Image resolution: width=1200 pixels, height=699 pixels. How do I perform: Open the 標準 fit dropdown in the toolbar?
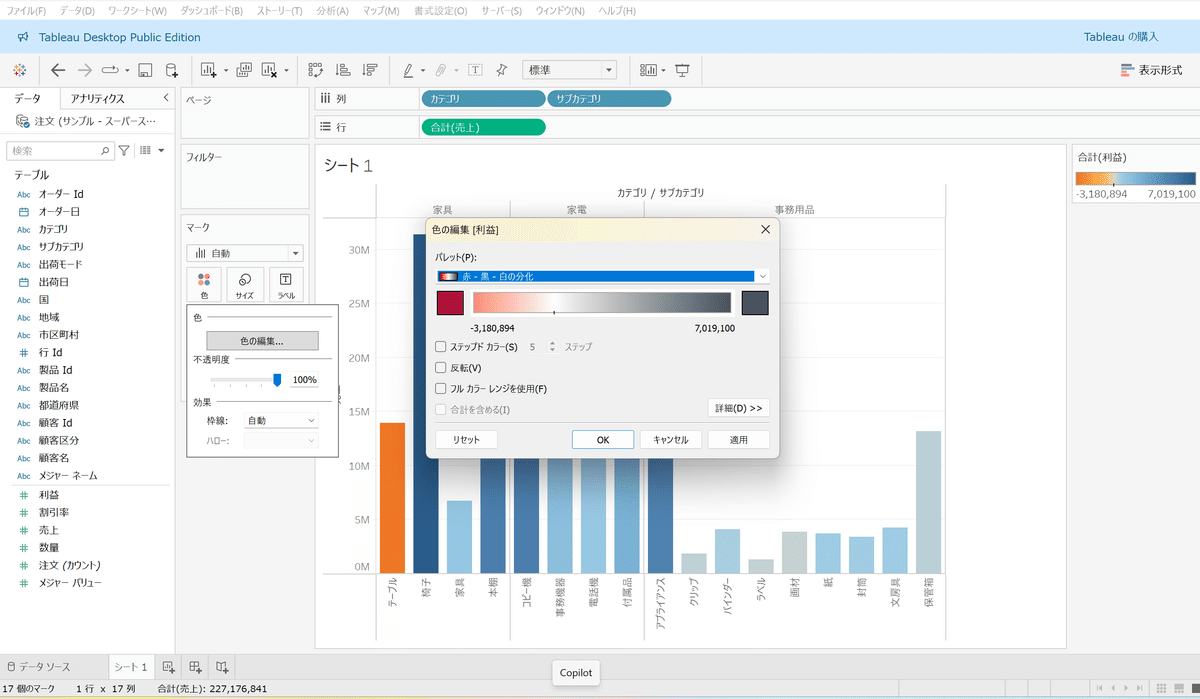[569, 69]
